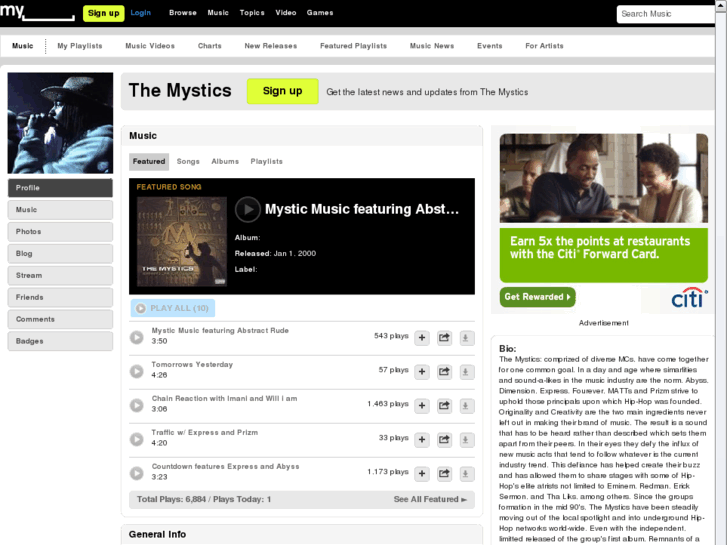
Task: Play Traffic w/ Express and Prizm
Action: (x=136, y=439)
